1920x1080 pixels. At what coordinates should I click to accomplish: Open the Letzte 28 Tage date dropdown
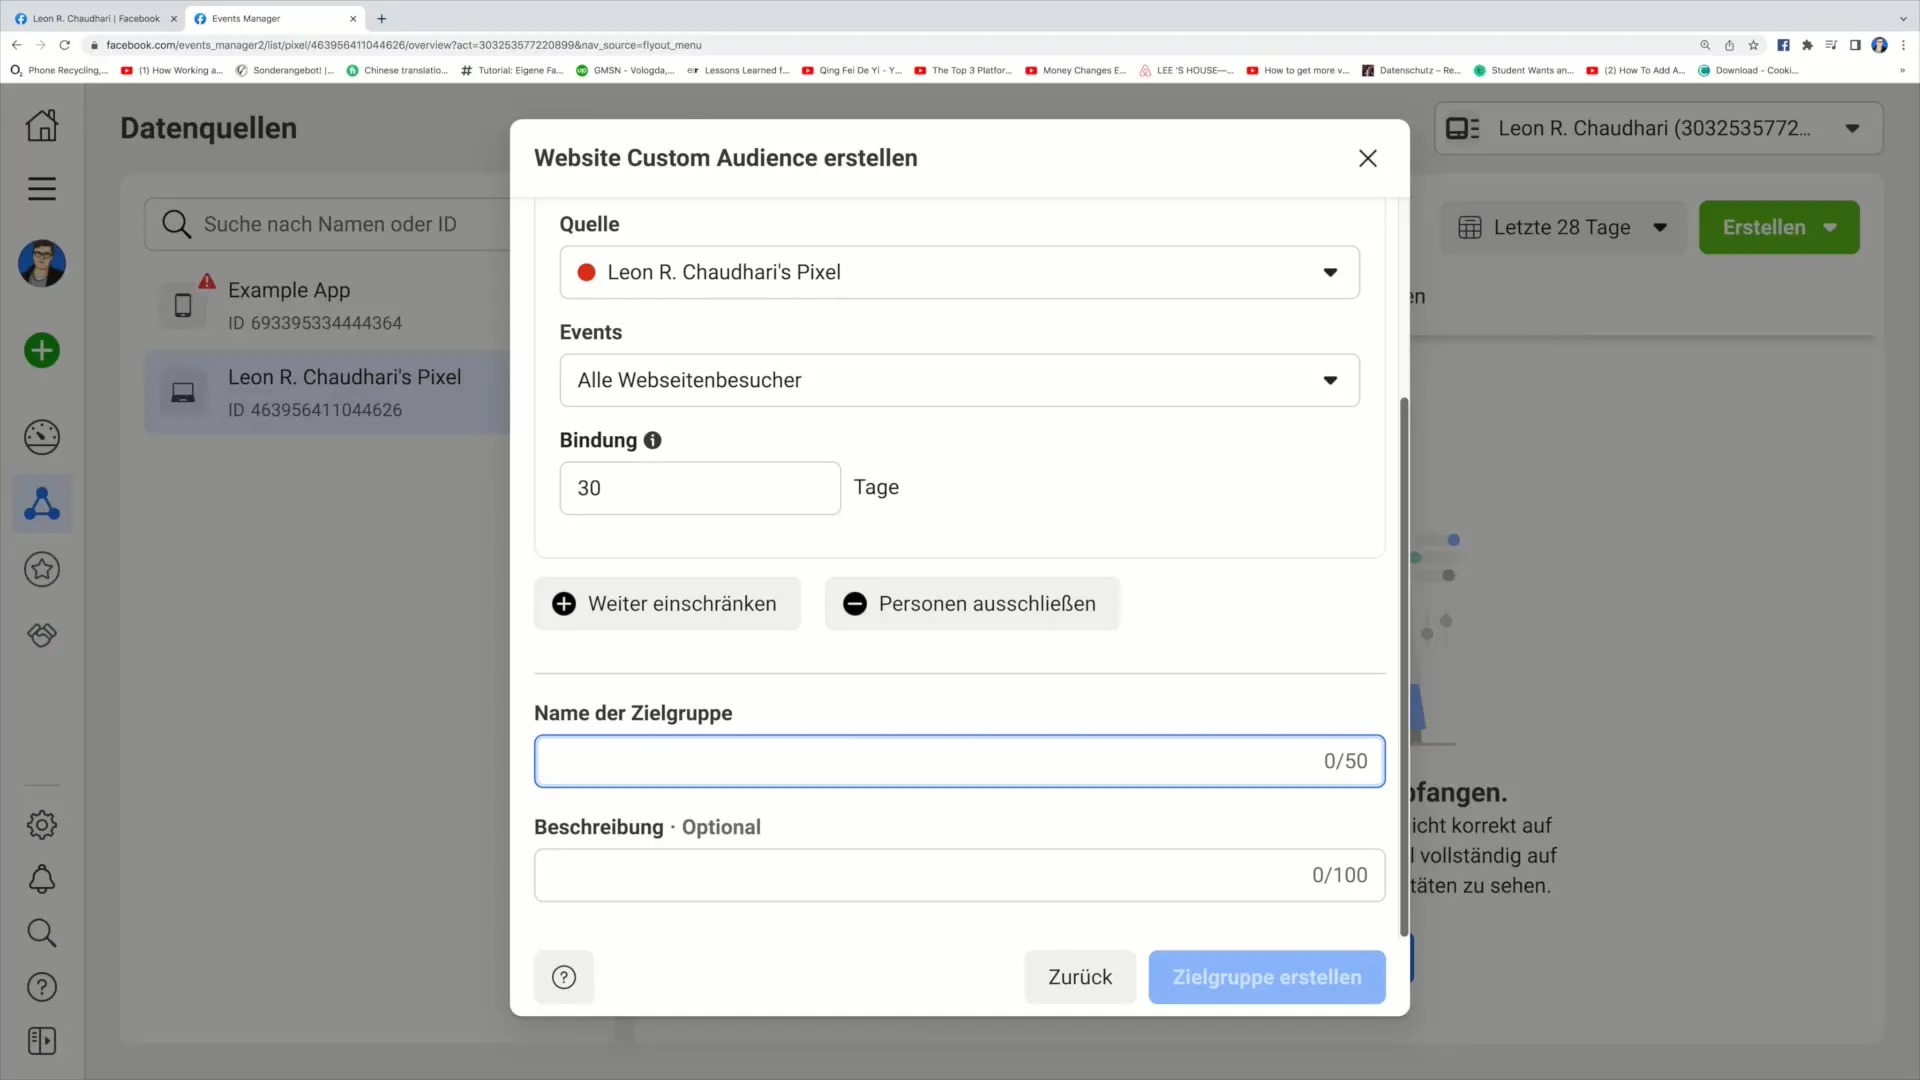pyautogui.click(x=1562, y=227)
